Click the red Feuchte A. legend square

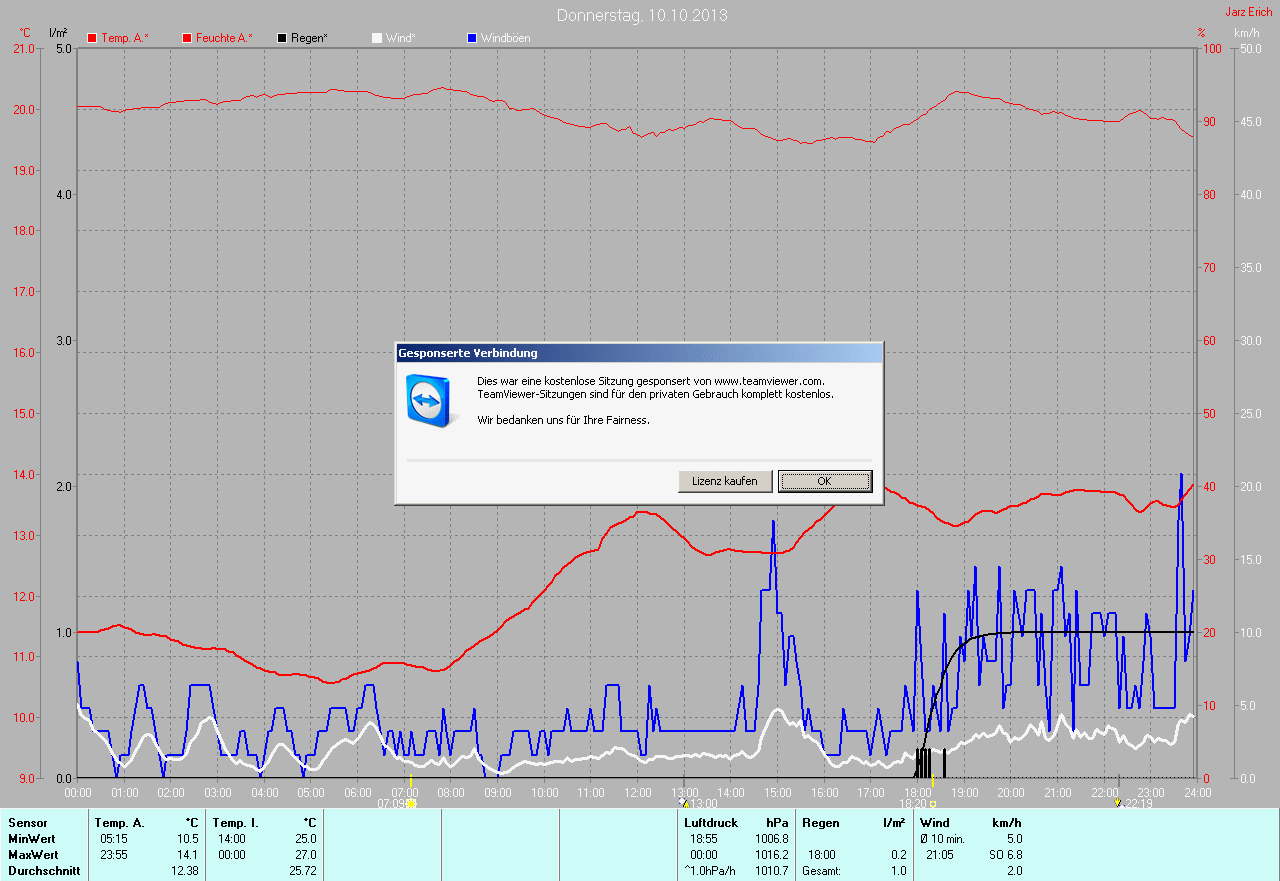[187, 38]
